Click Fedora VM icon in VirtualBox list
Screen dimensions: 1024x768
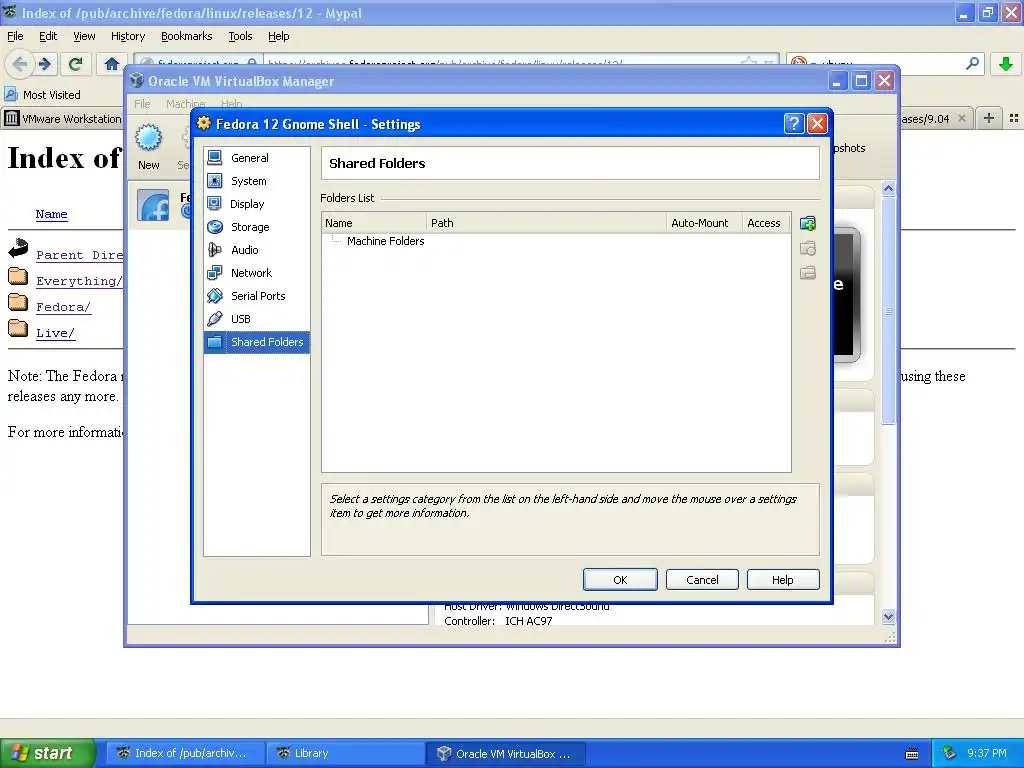153,206
